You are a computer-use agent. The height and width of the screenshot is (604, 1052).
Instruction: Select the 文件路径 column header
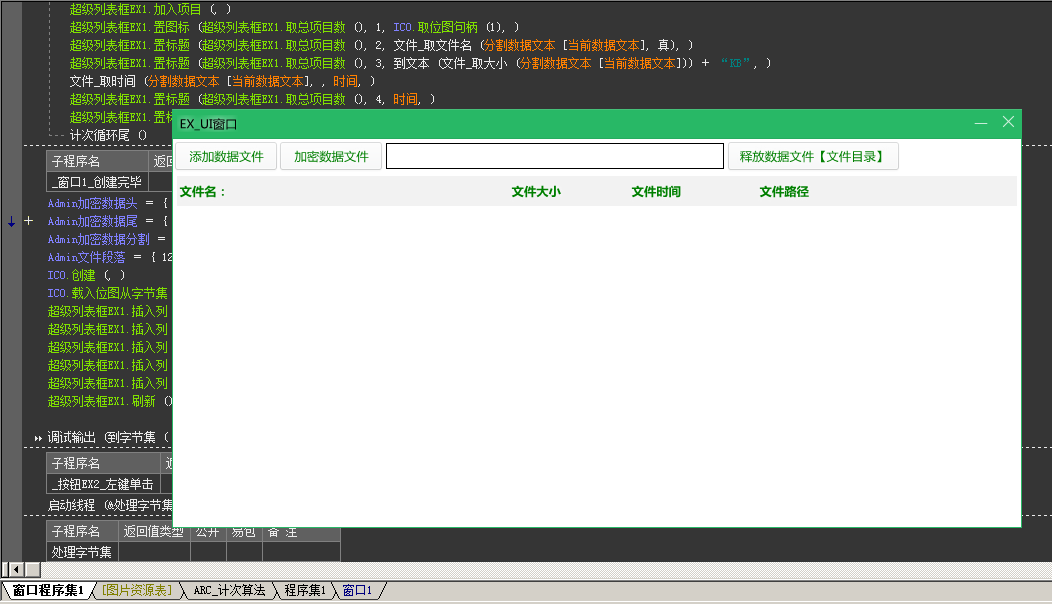pos(784,192)
